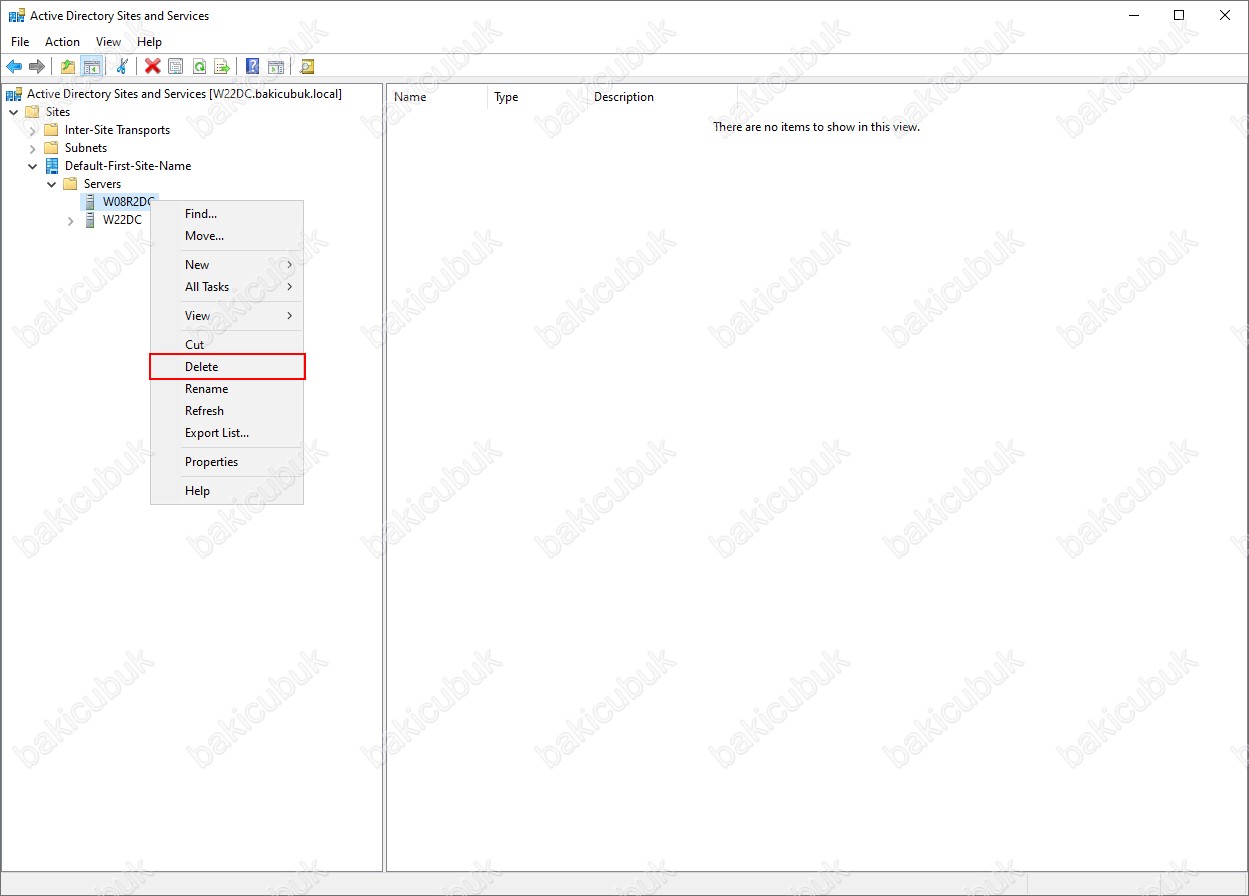1249x896 pixels.
Task: Choose Export List... from context menu
Action: [x=227, y=433]
